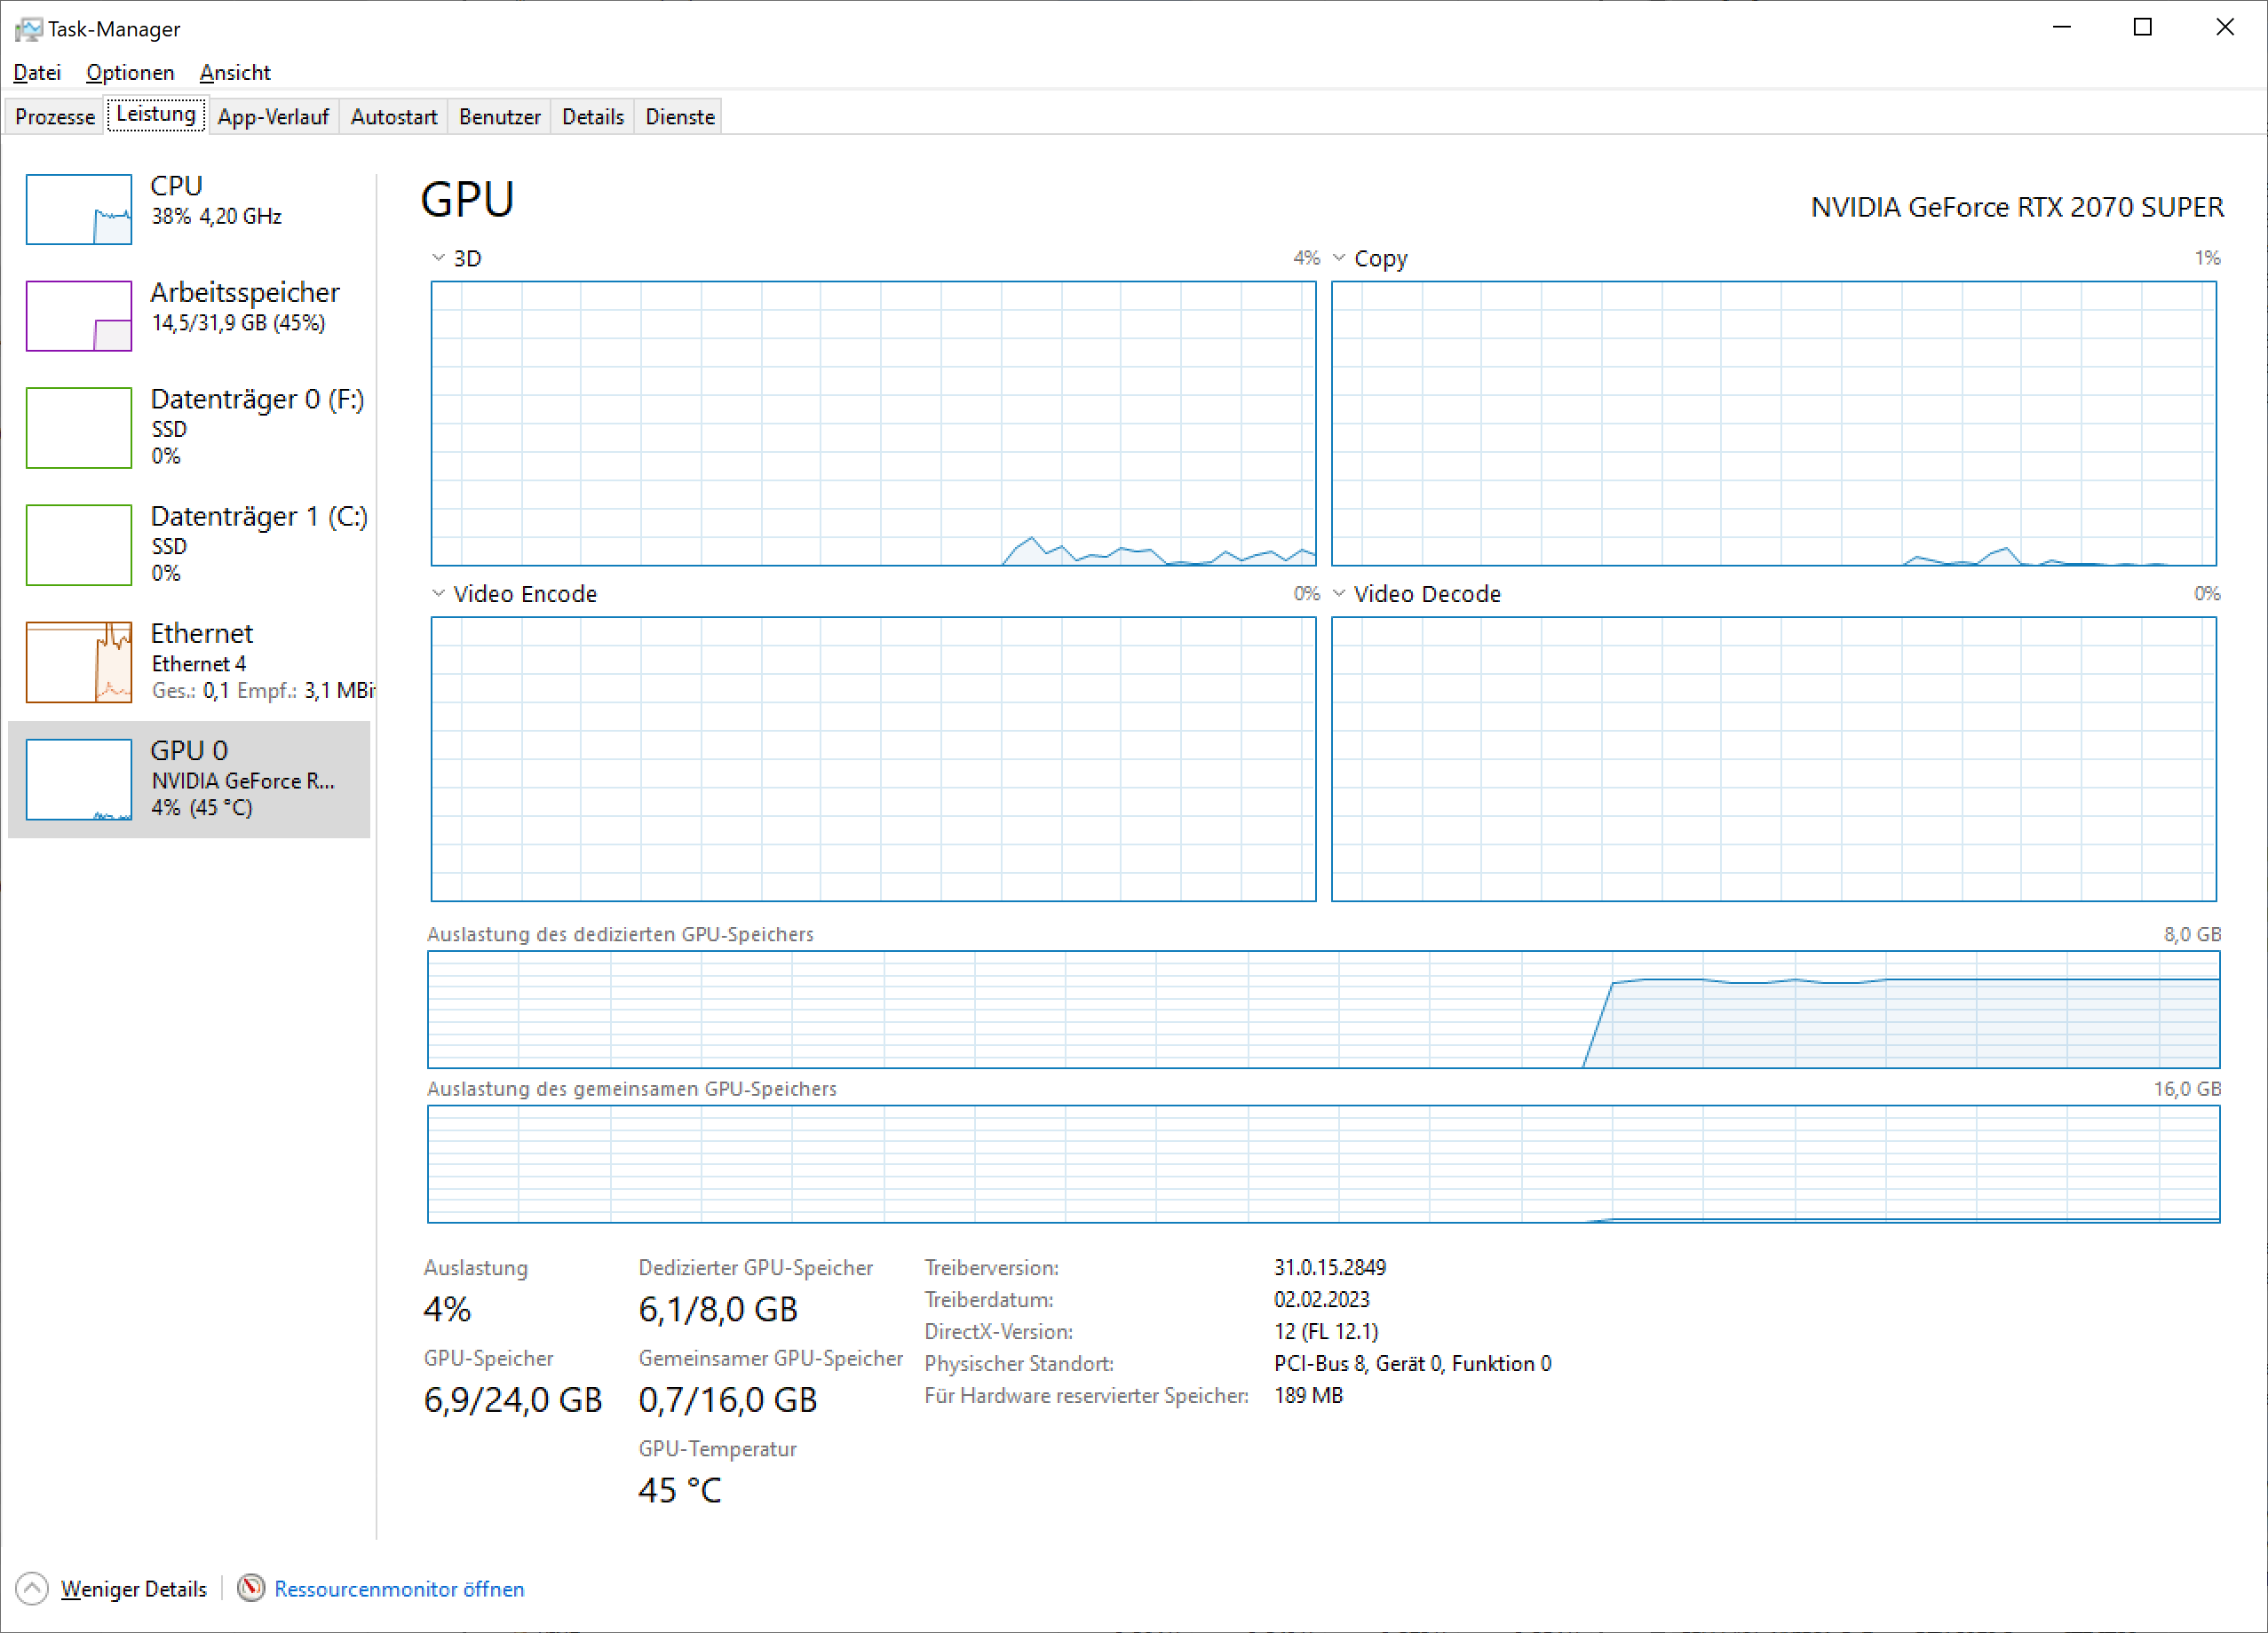Open the Ansicht menu
The width and height of the screenshot is (2268, 1633).
(235, 73)
